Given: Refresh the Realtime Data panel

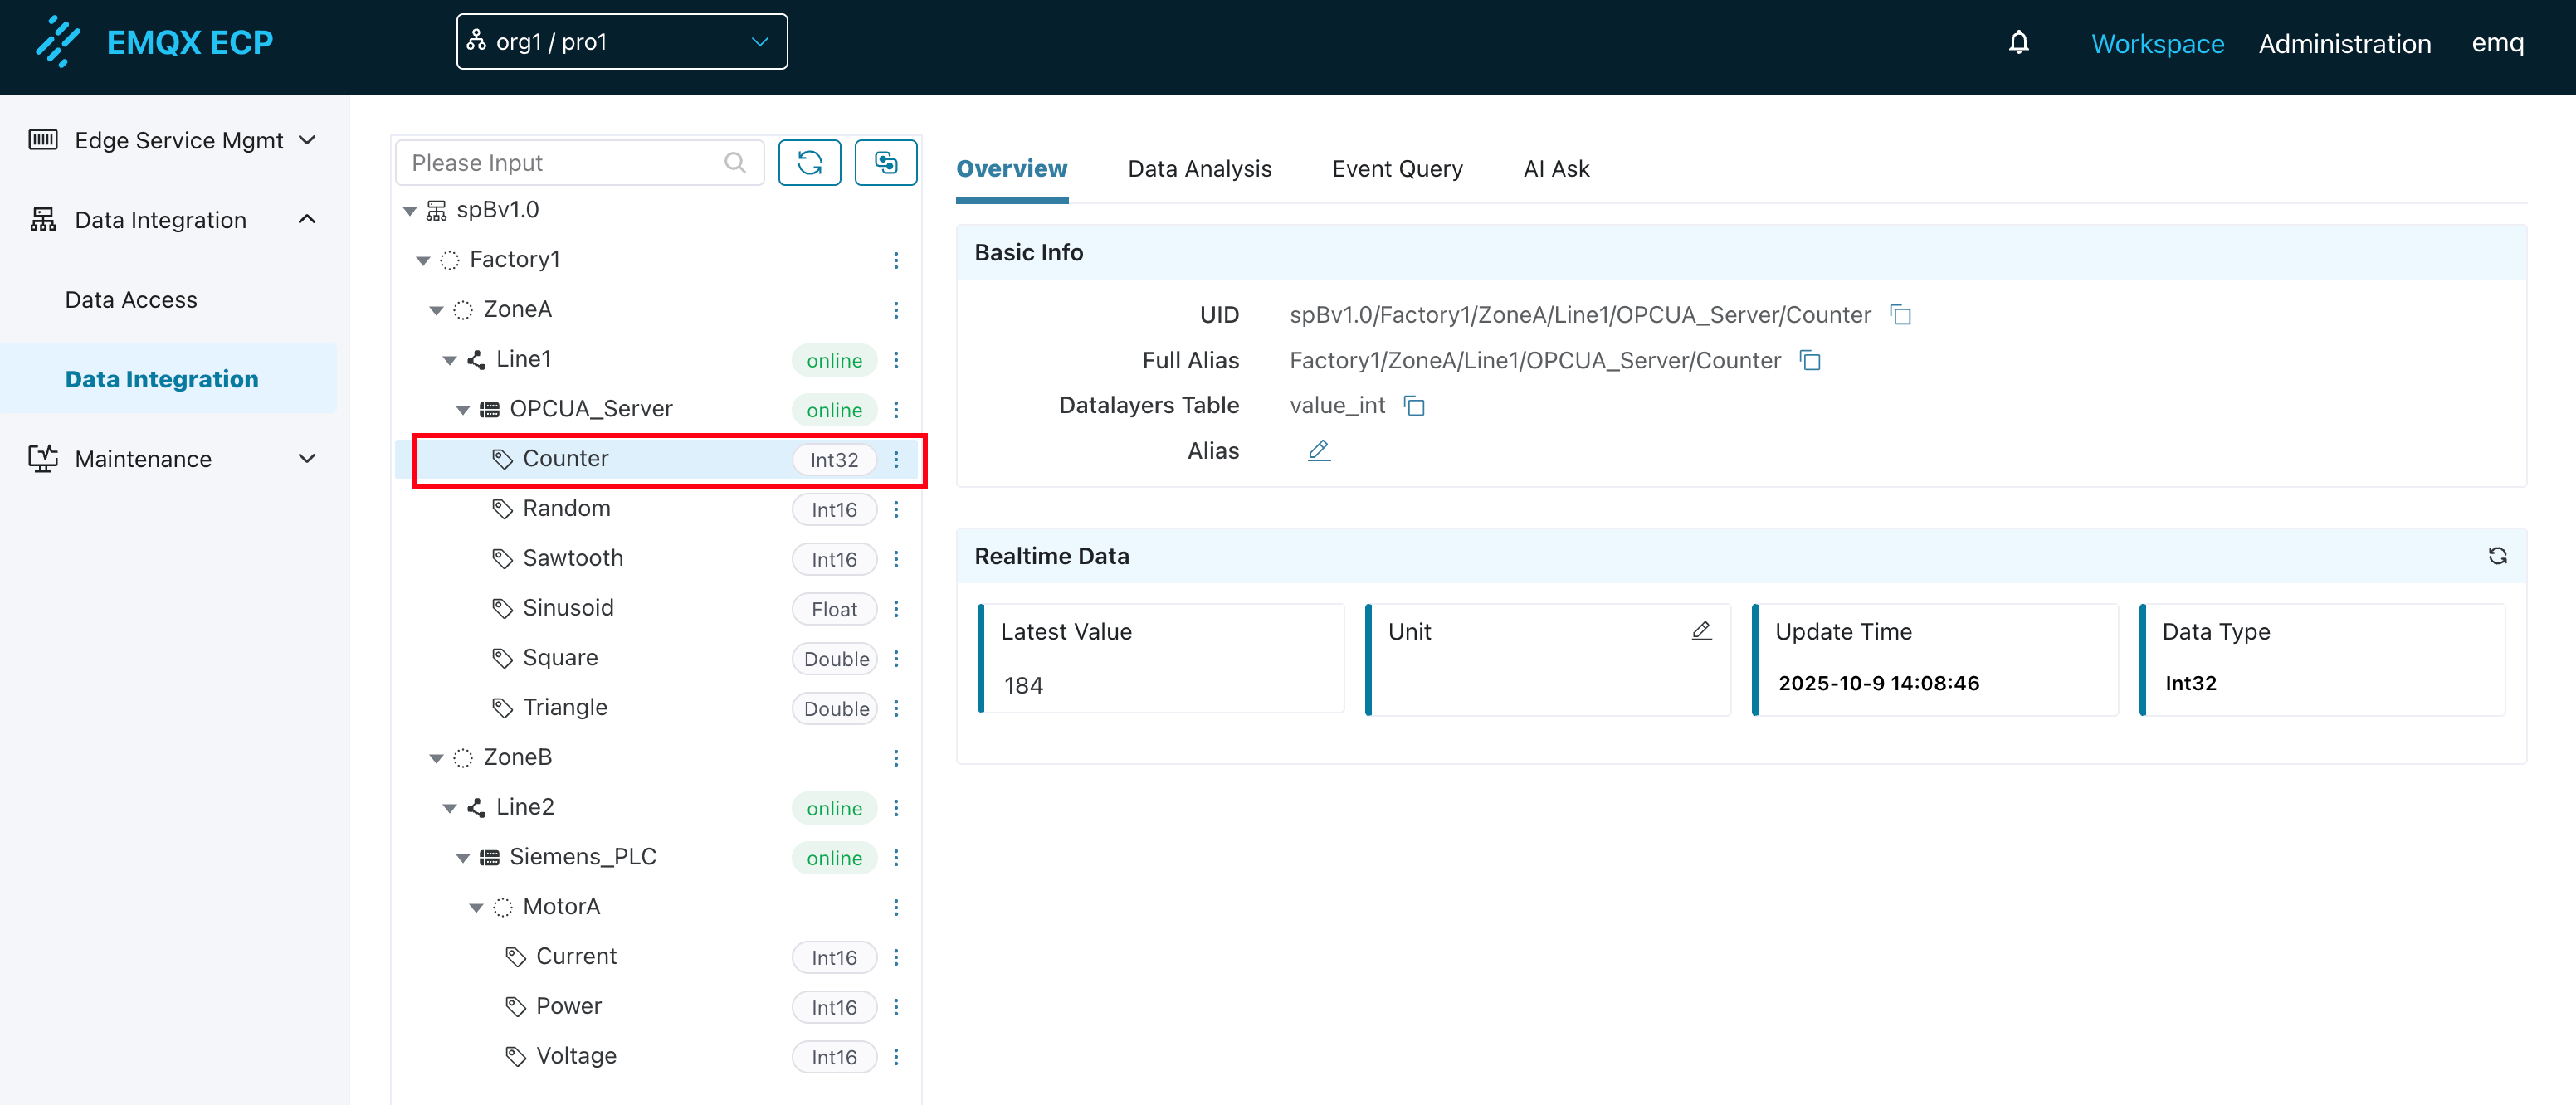Looking at the screenshot, I should [x=2497, y=556].
